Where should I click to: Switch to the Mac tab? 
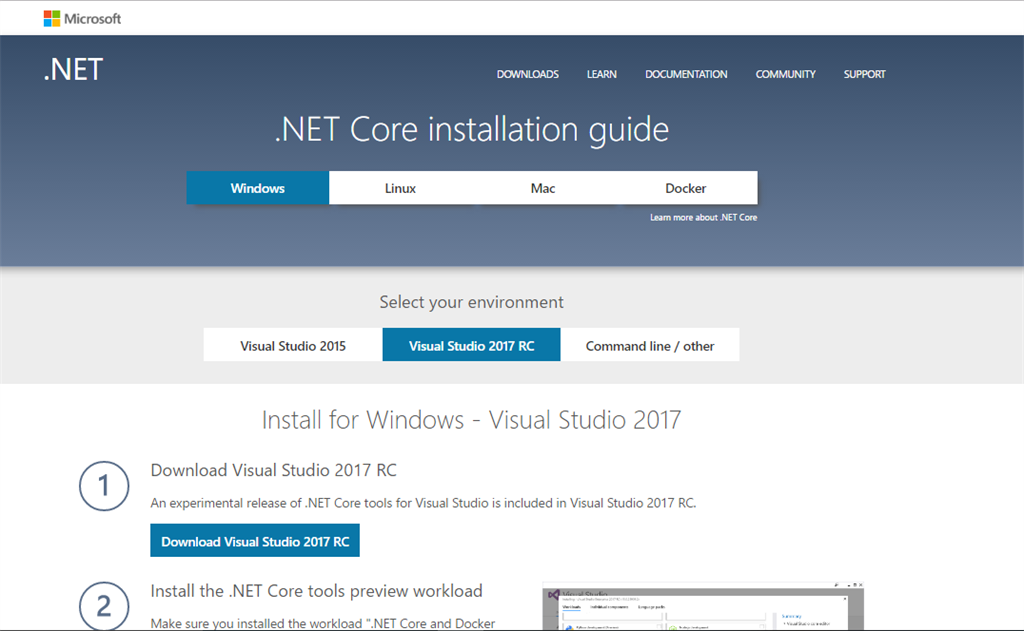coord(543,188)
